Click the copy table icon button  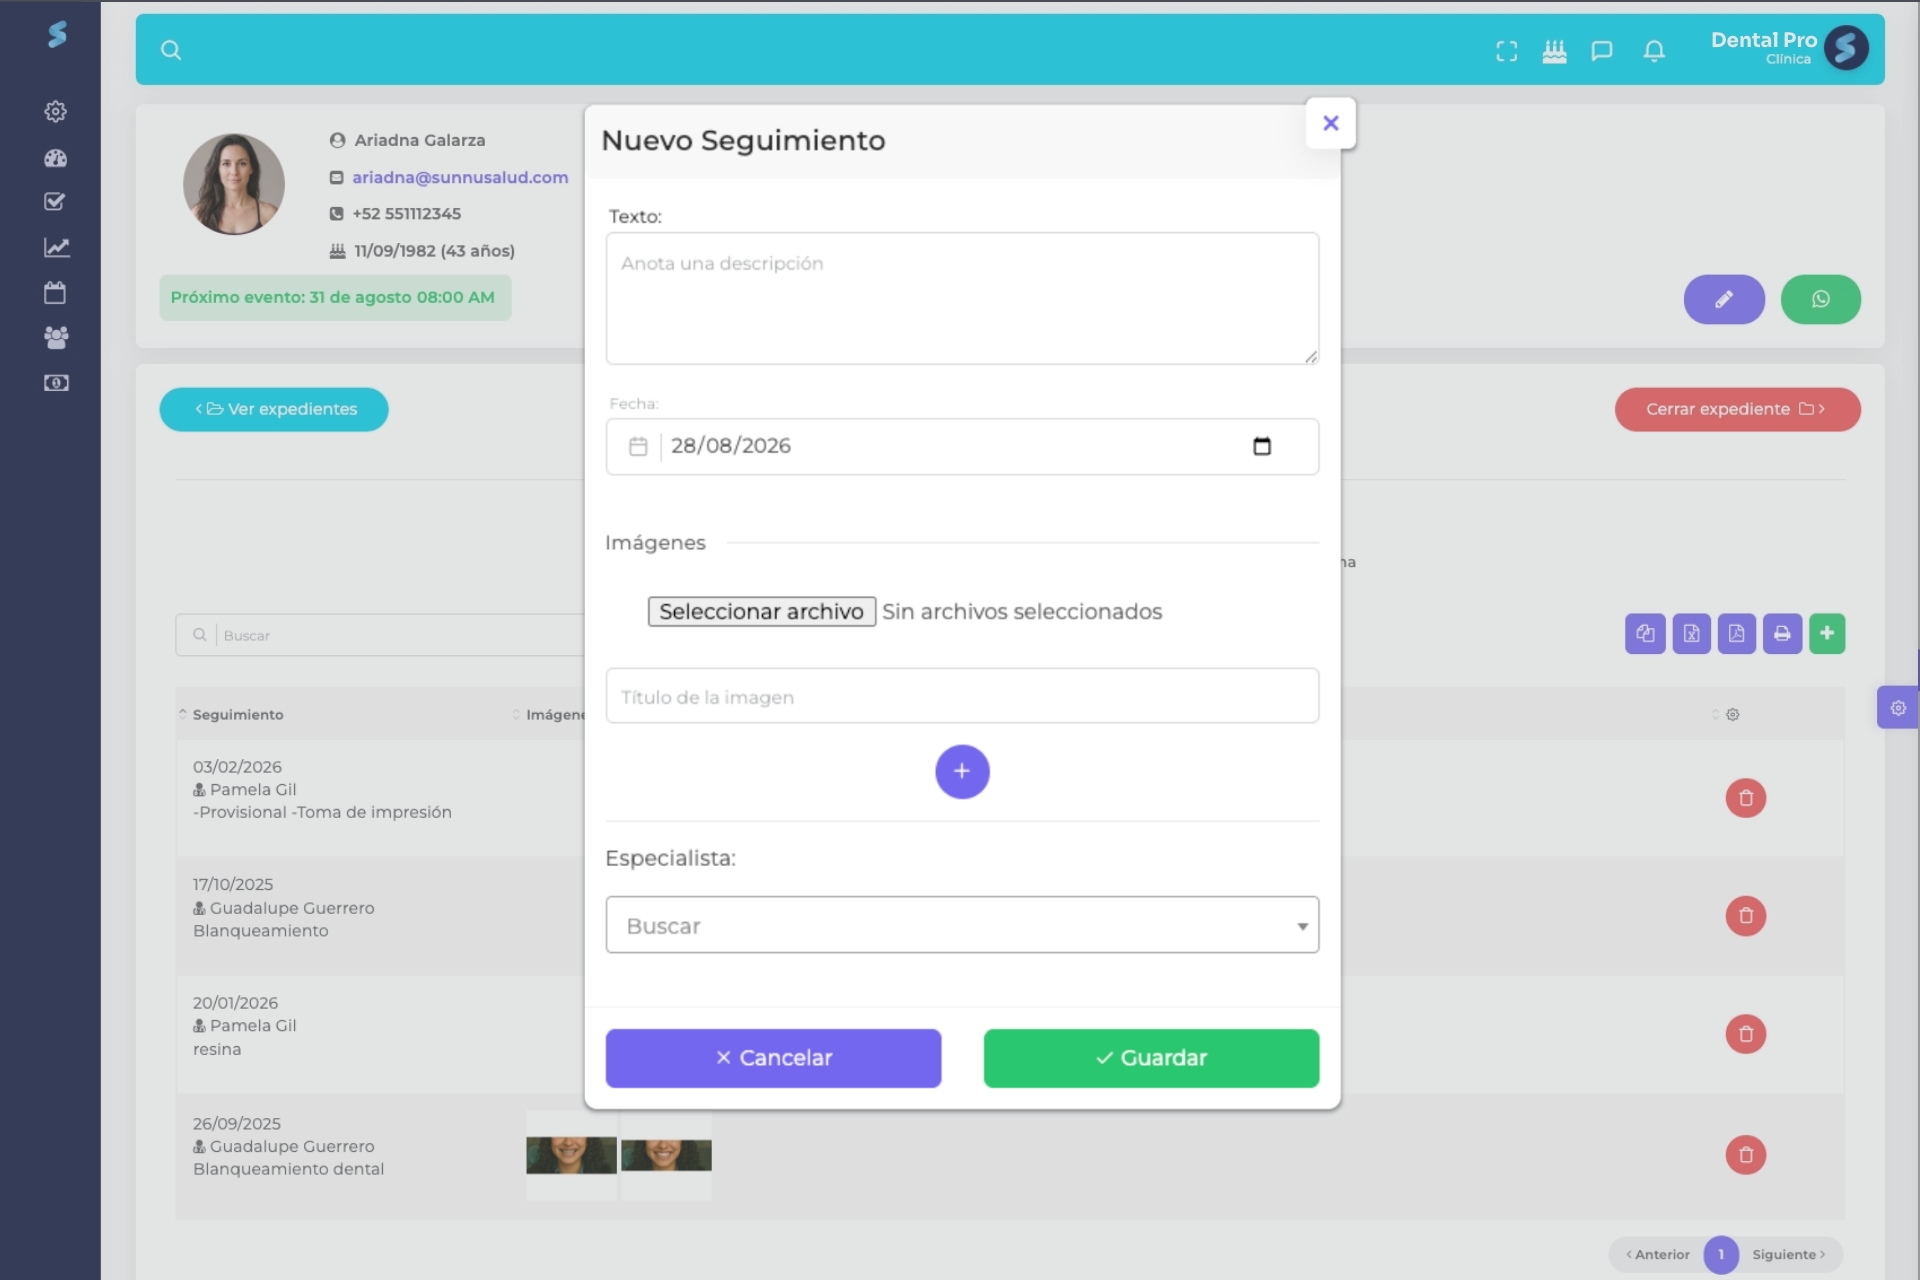click(x=1645, y=633)
